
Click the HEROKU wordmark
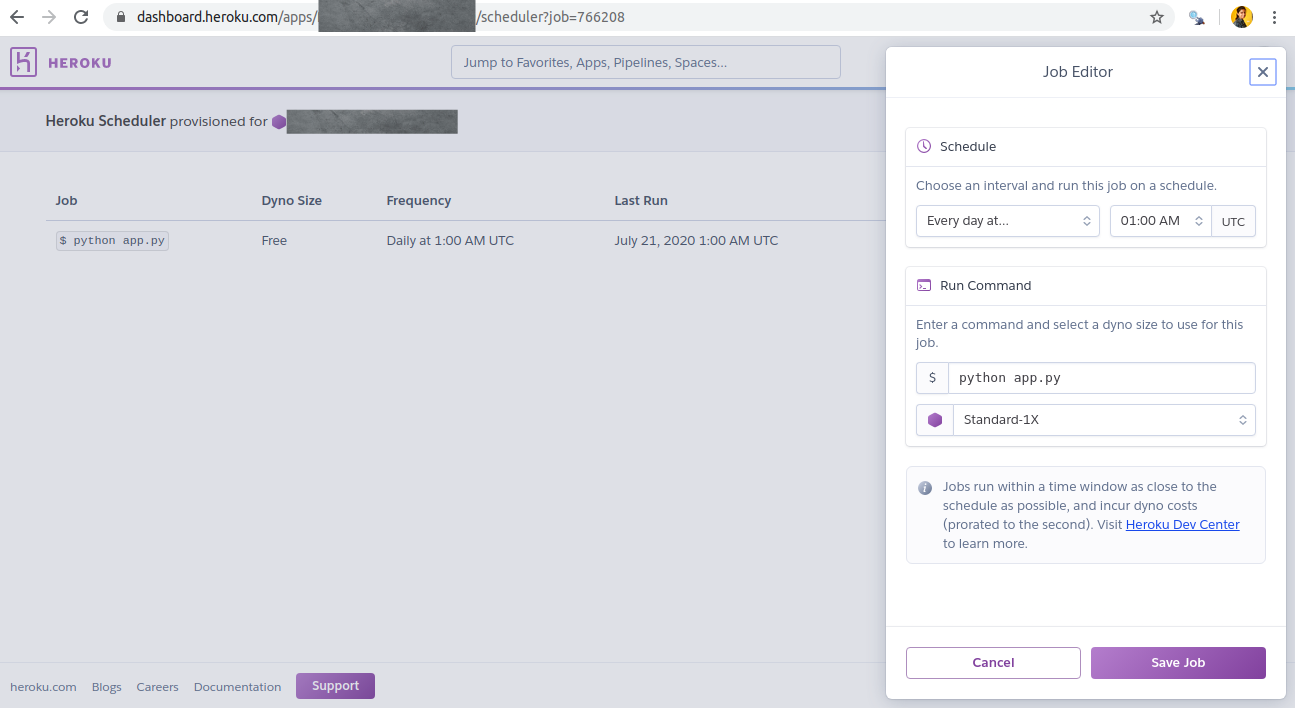[80, 63]
